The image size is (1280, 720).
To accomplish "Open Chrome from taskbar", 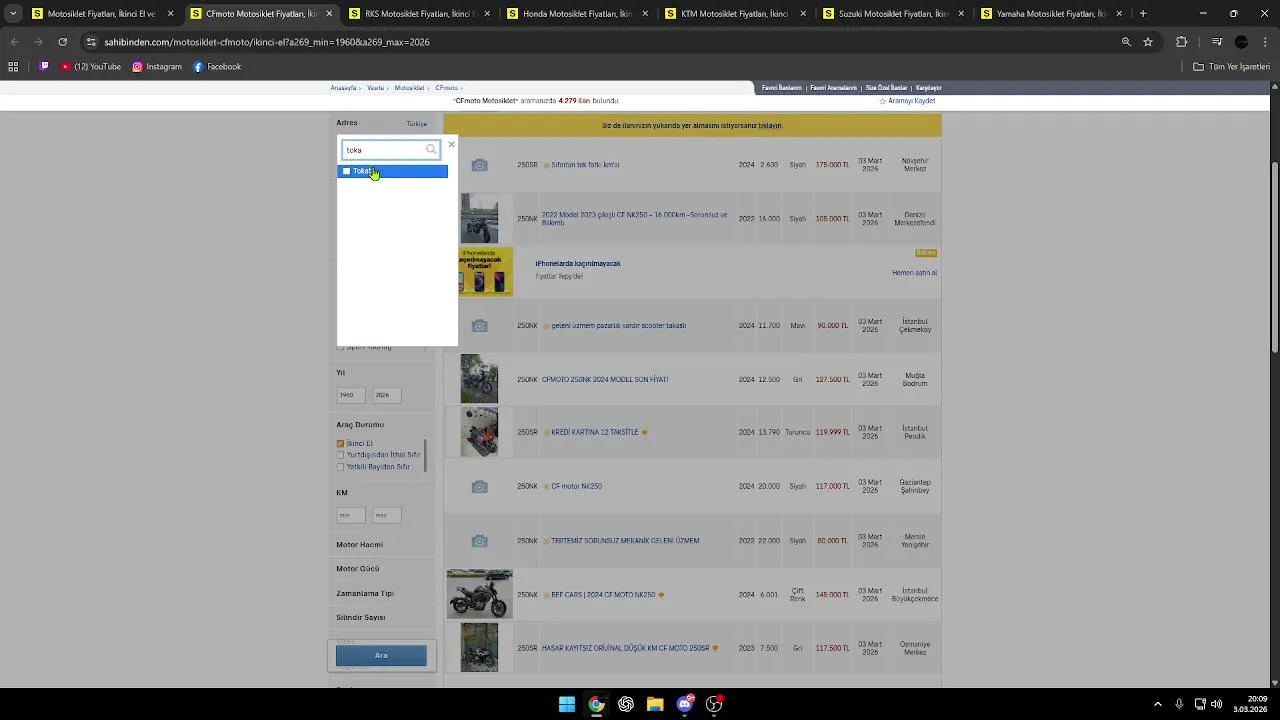I will 596,704.
